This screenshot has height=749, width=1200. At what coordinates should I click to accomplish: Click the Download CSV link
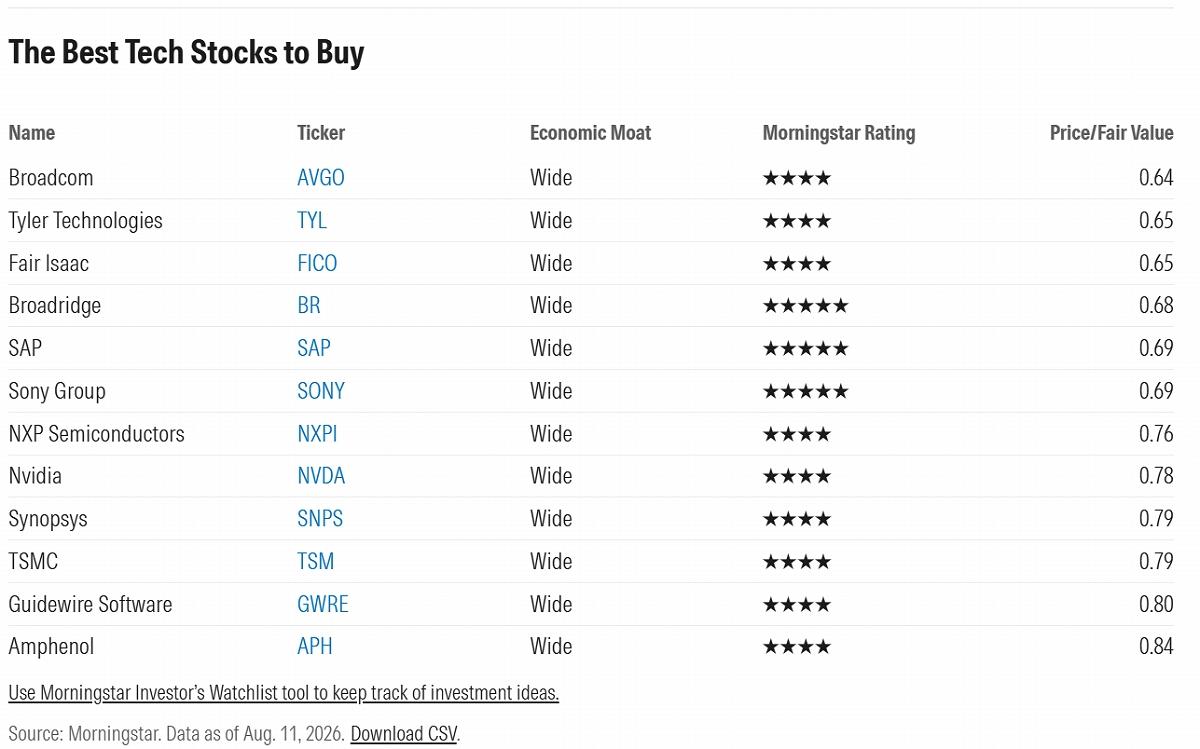(x=404, y=733)
